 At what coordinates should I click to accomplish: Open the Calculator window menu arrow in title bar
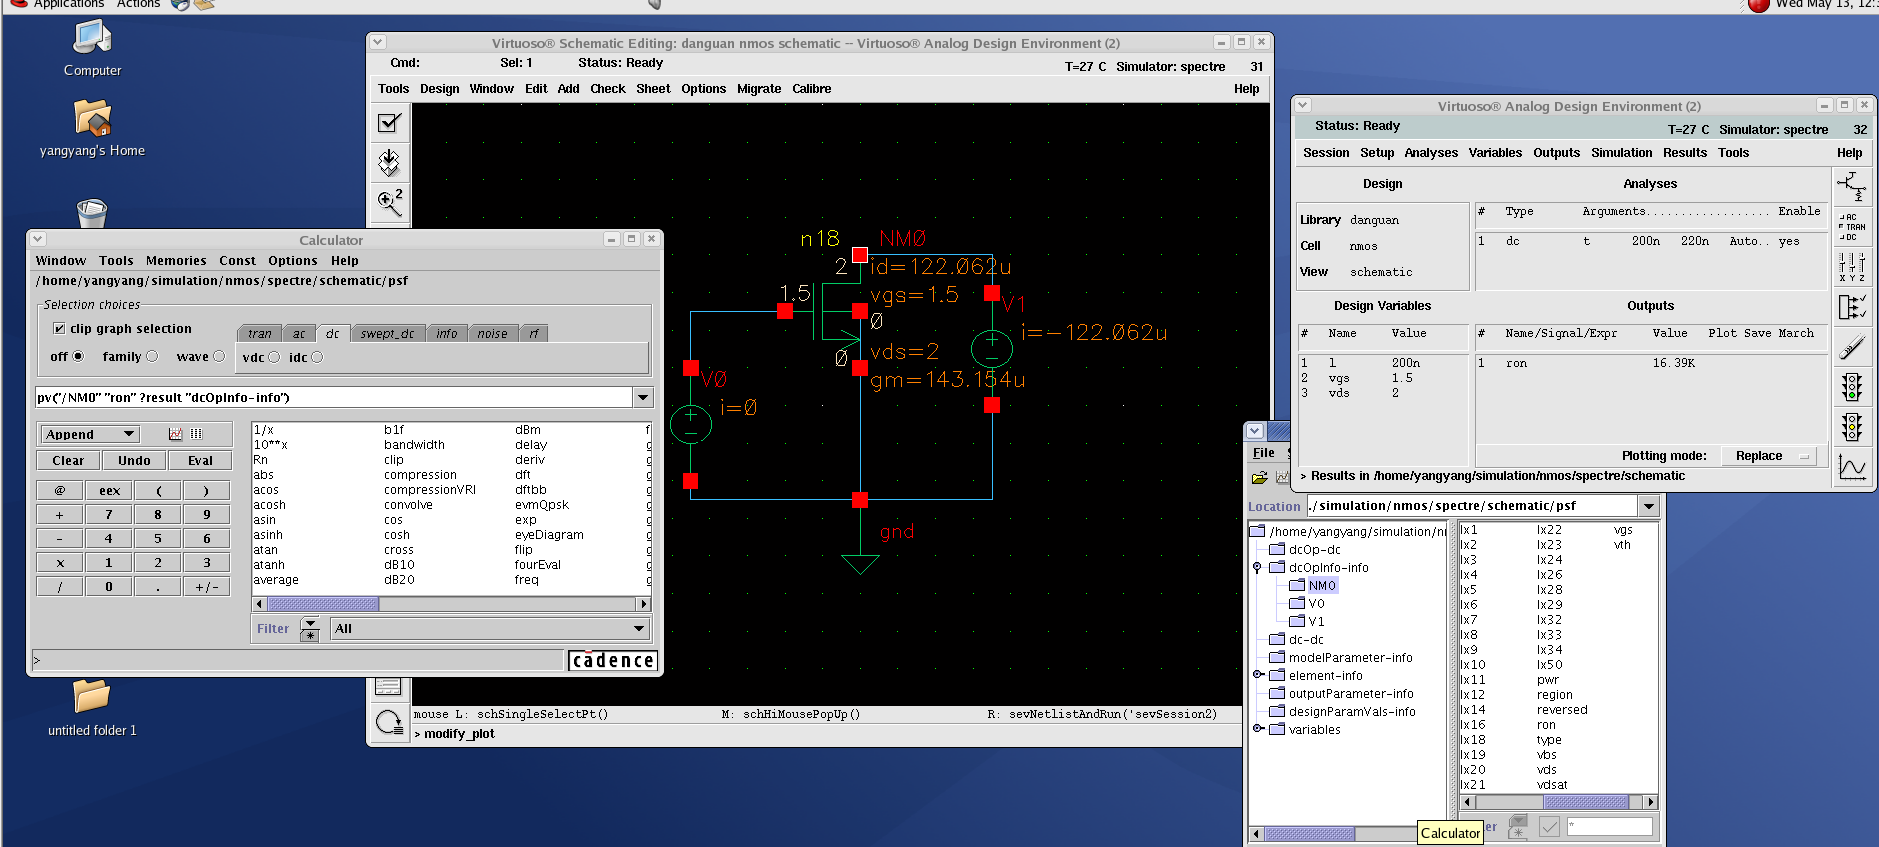pos(38,240)
